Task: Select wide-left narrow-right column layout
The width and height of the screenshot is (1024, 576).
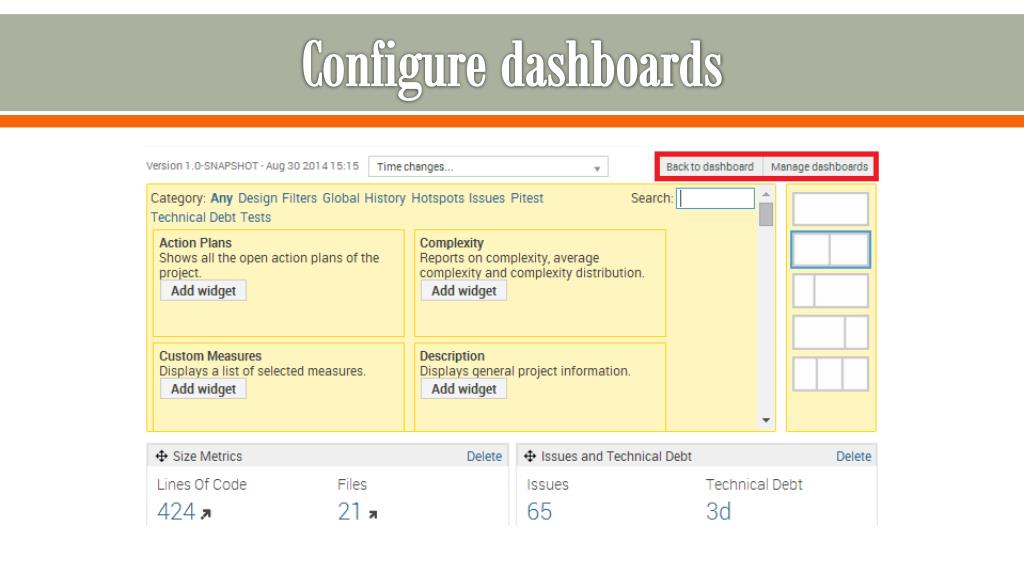Action: (830, 332)
